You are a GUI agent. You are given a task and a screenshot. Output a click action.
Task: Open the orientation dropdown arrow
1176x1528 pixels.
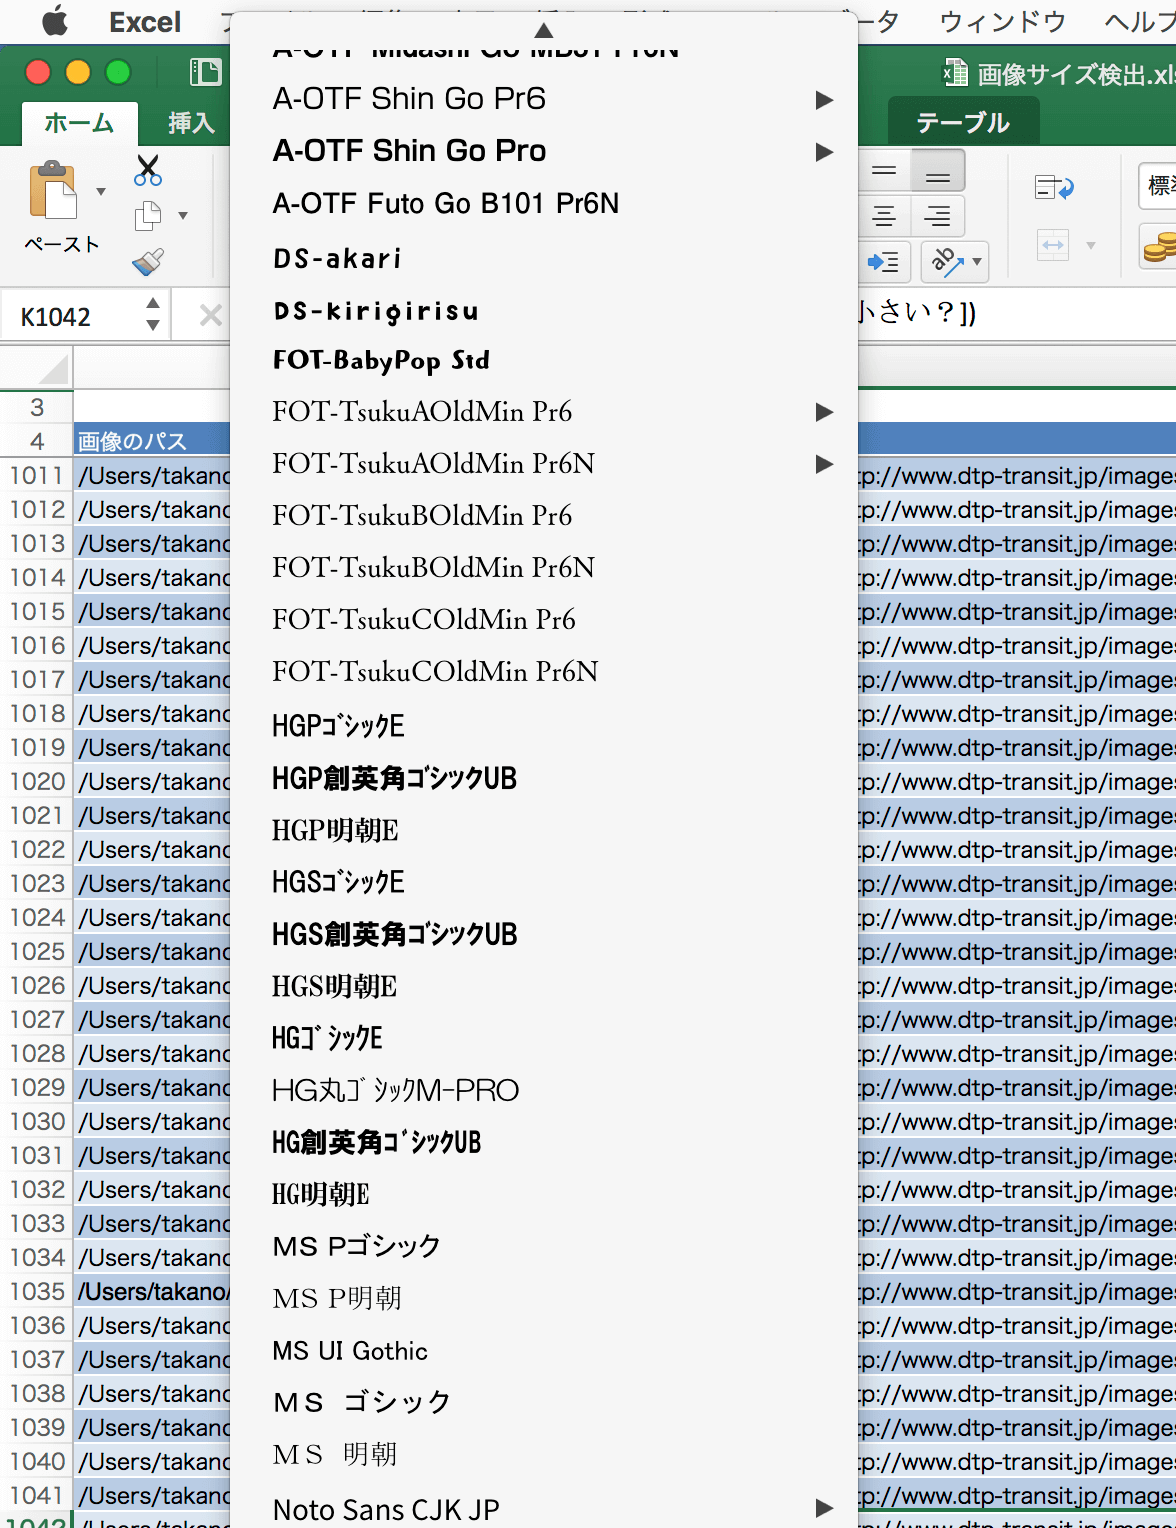click(x=977, y=262)
